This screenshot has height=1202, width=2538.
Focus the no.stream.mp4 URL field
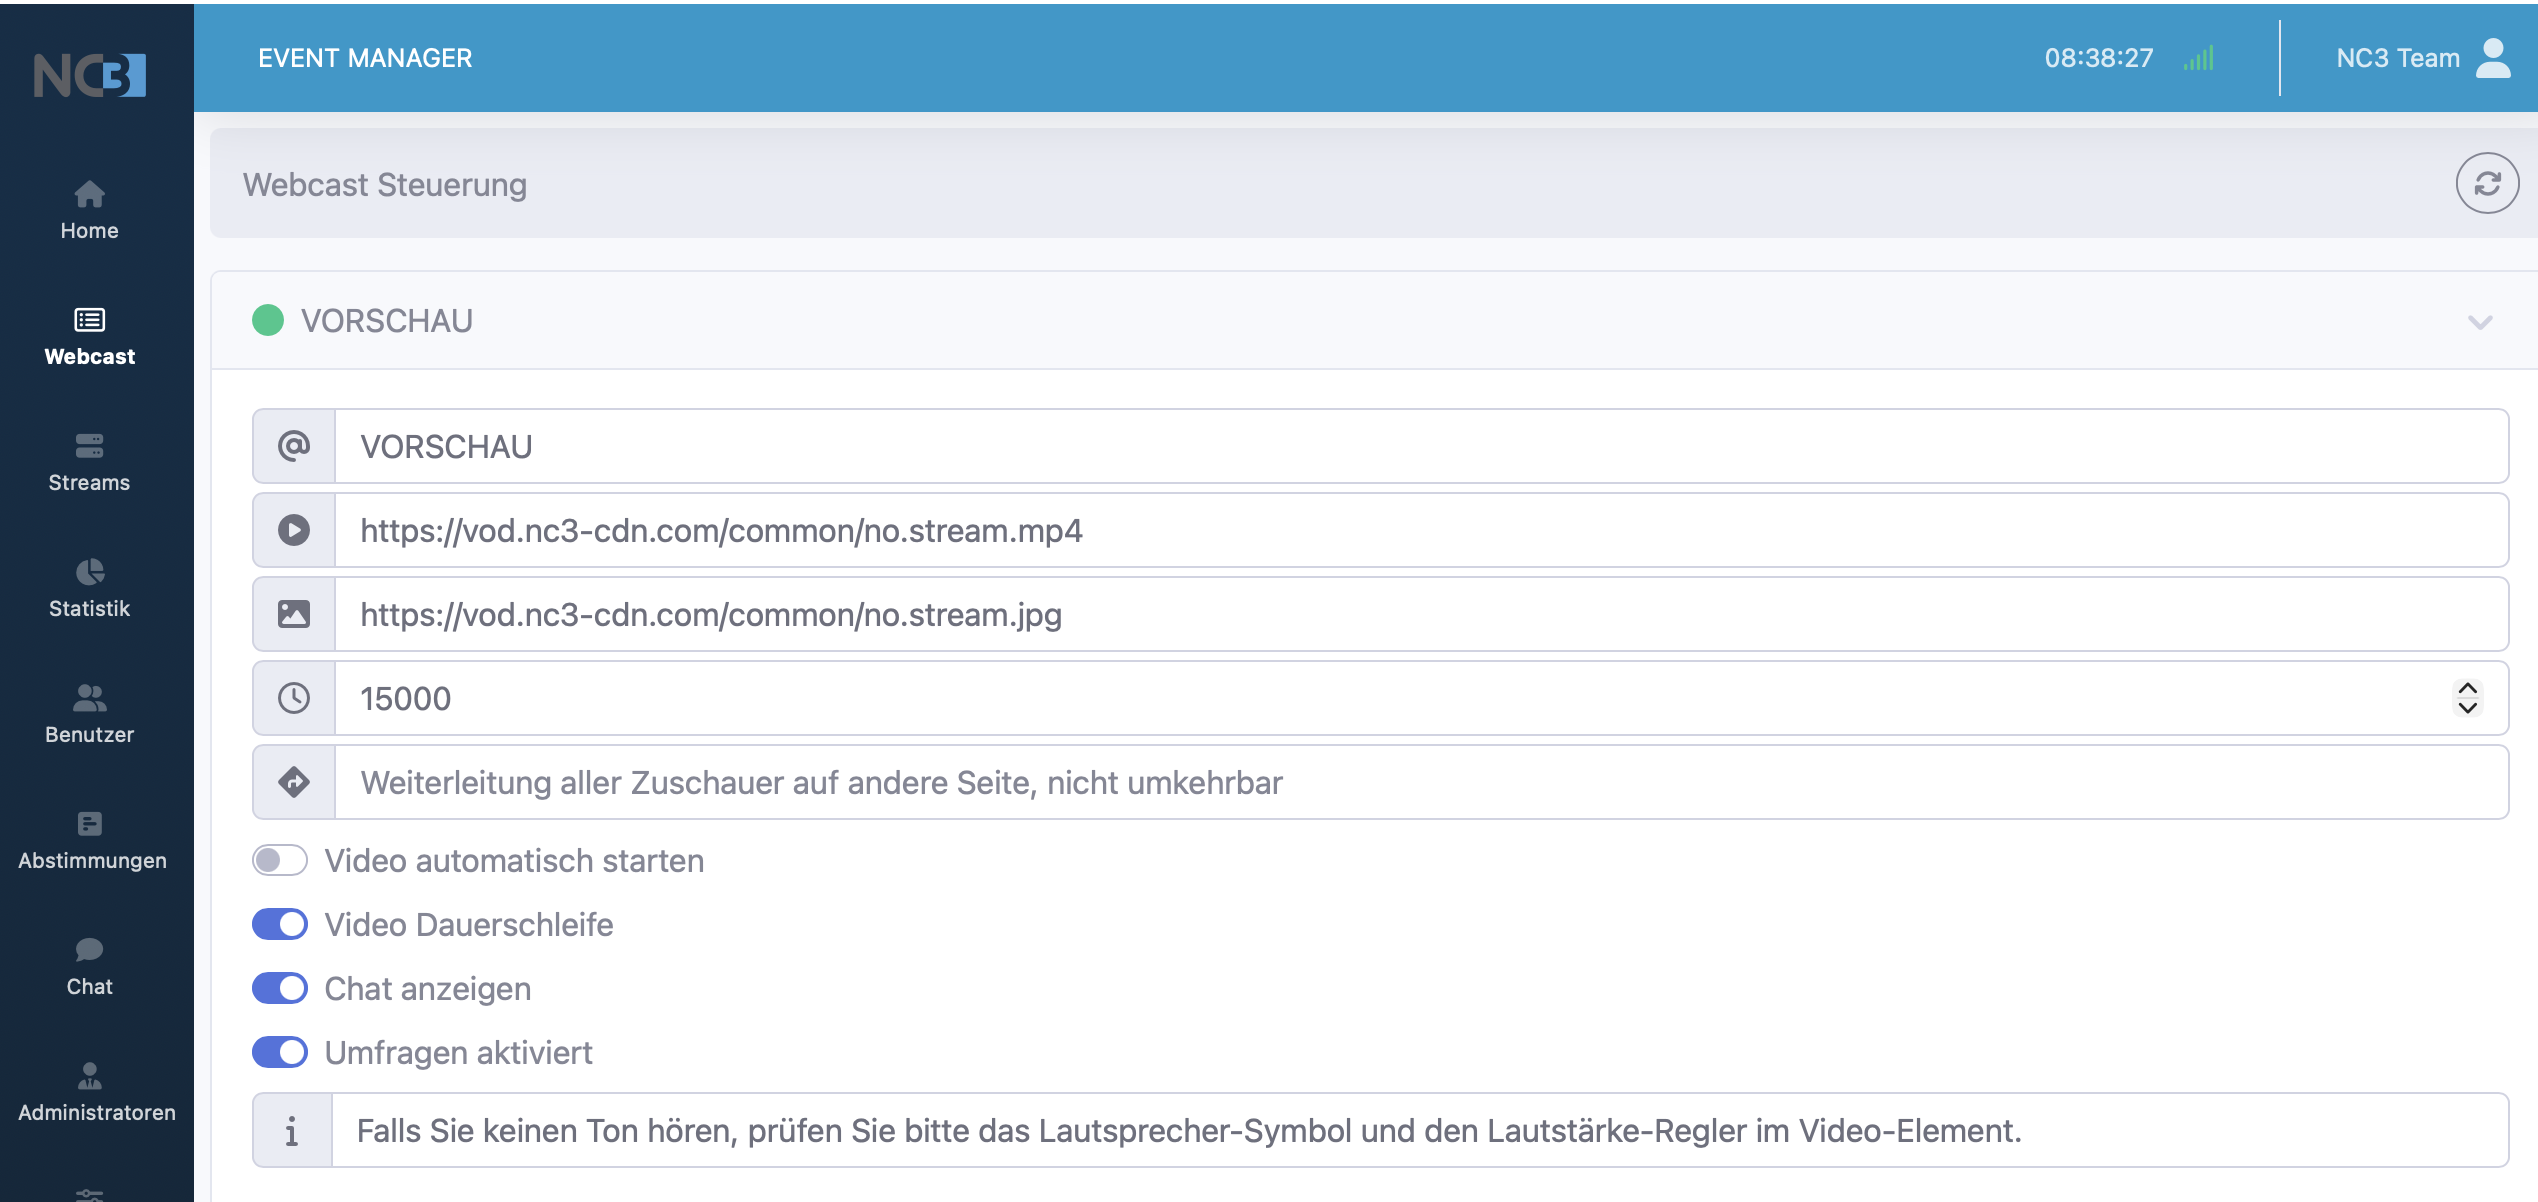1421,530
